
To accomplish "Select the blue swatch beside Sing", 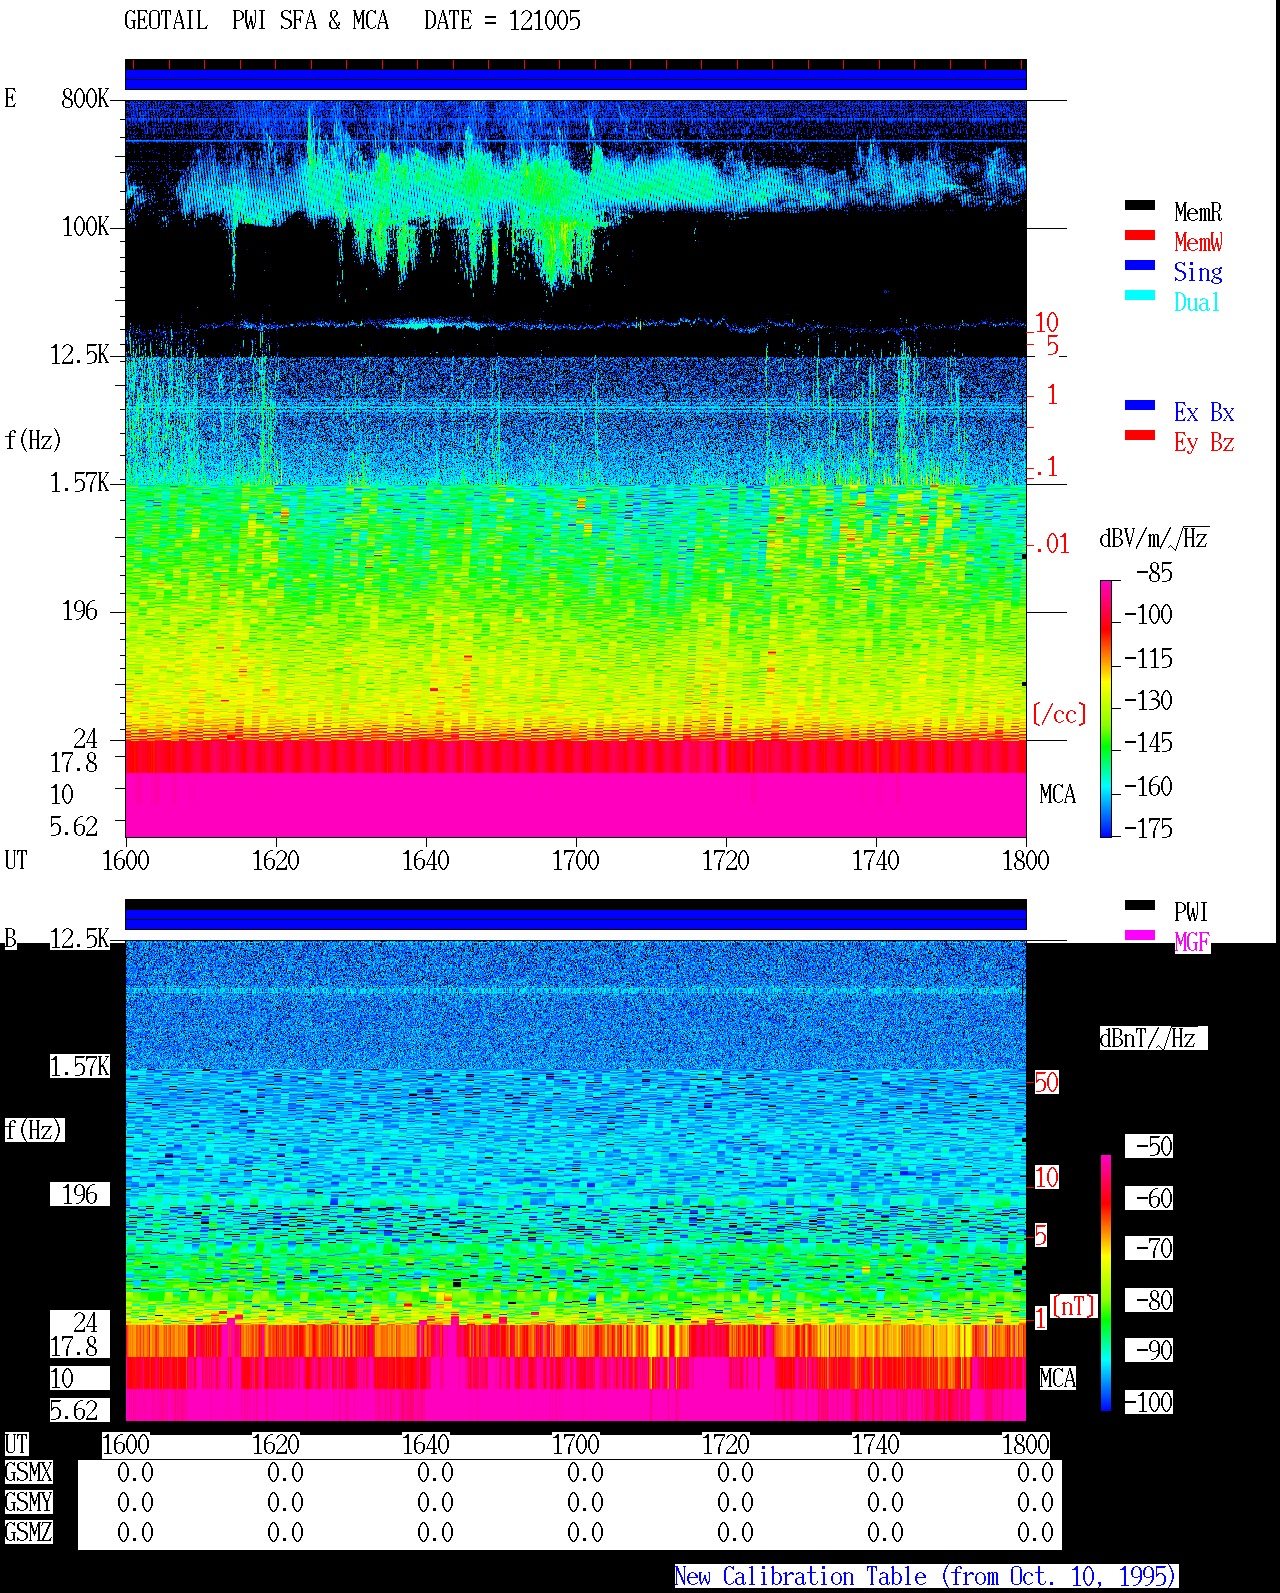I will (1140, 266).
